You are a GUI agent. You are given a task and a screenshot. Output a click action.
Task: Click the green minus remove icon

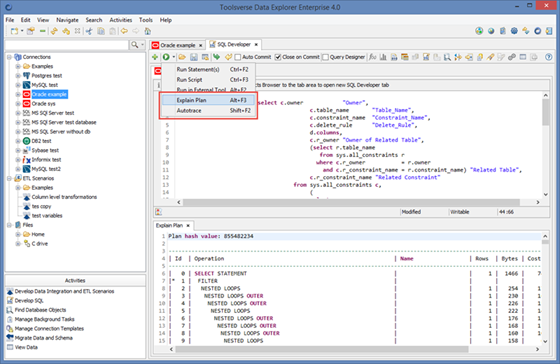(x=42, y=31)
